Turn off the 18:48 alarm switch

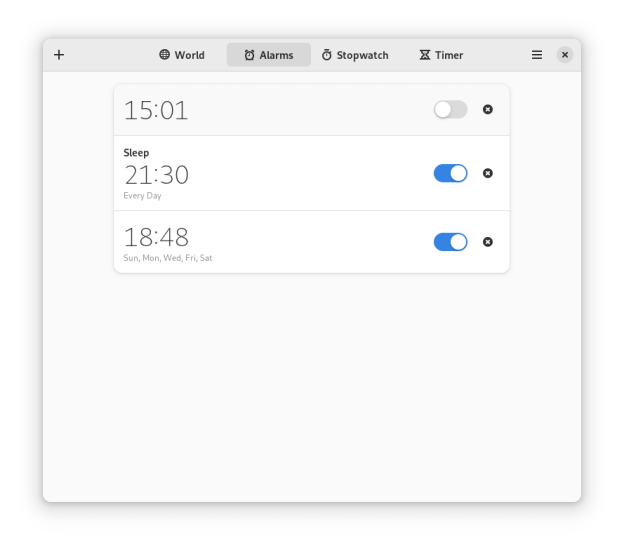(450, 242)
